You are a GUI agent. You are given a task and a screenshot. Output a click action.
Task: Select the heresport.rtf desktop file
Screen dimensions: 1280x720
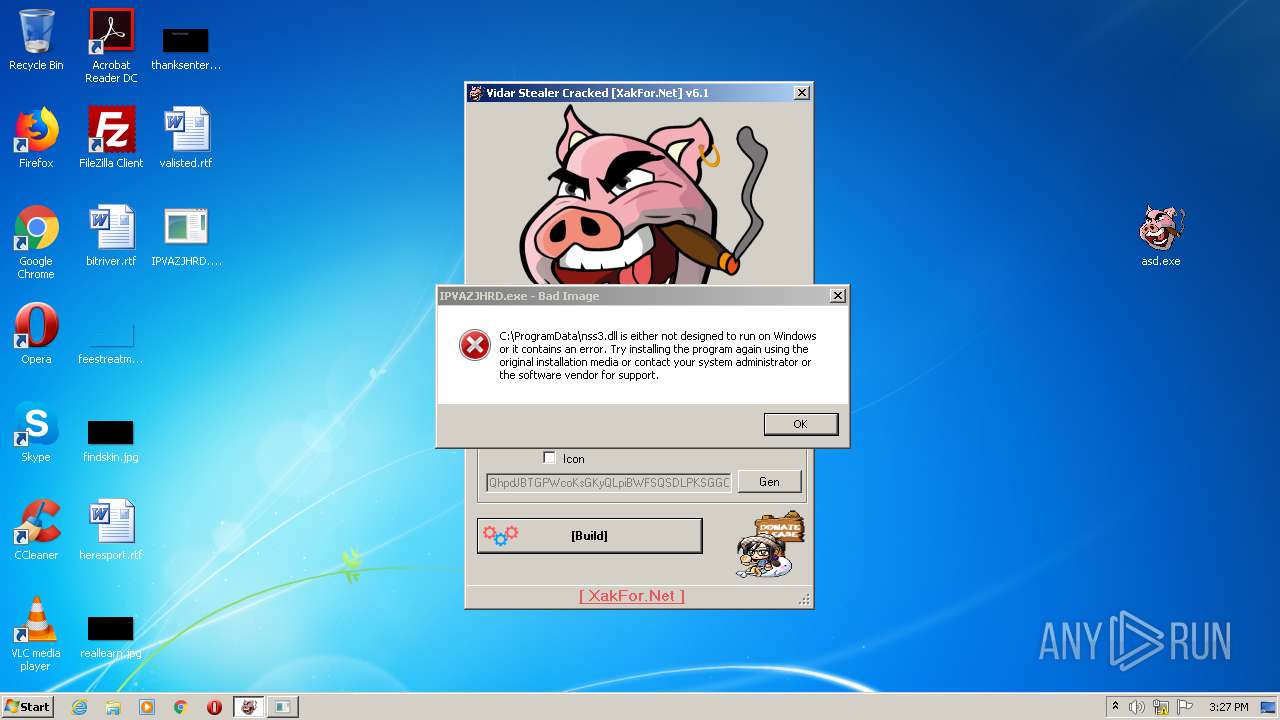coord(111,530)
